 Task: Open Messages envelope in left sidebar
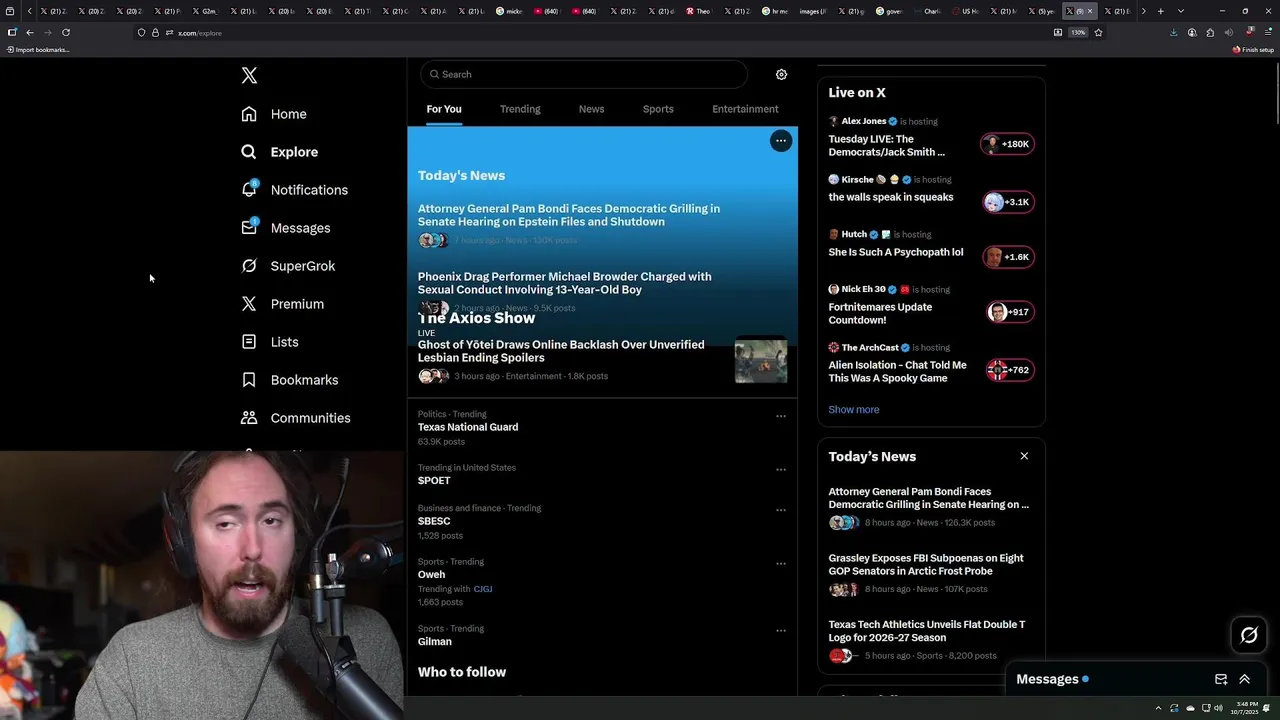coord(285,228)
